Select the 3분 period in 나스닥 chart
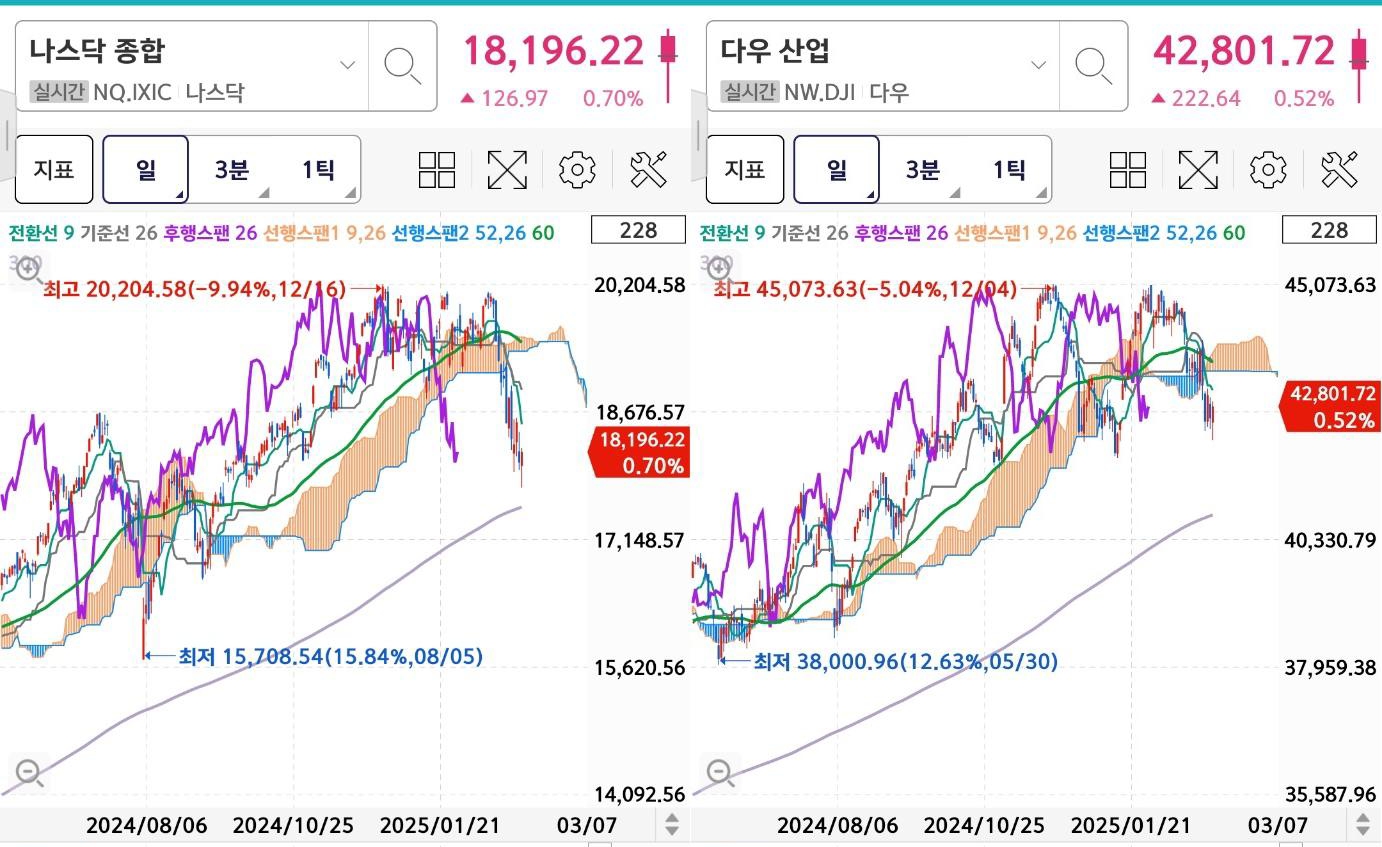This screenshot has width=1382, height=847. click(232, 169)
